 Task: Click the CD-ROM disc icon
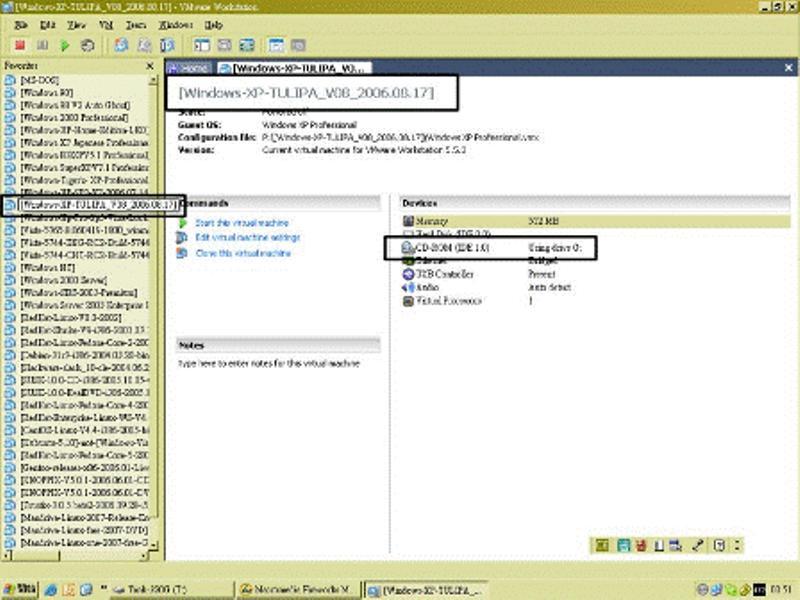coord(408,248)
